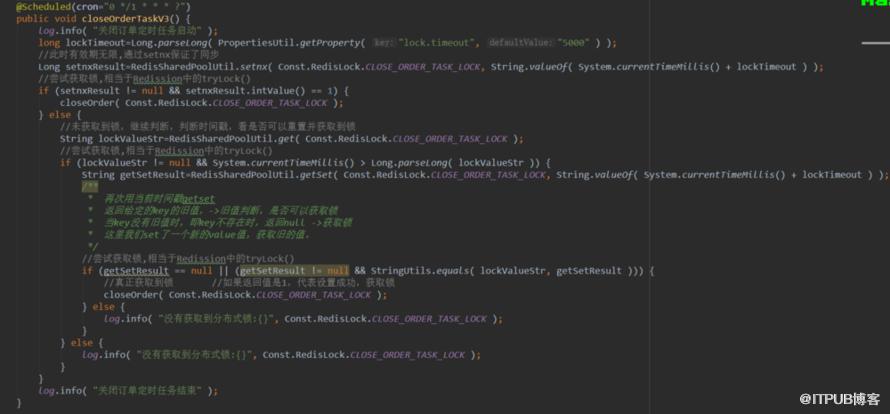Place cursor on closeOrderTaskV3 method name

(x=125, y=19)
